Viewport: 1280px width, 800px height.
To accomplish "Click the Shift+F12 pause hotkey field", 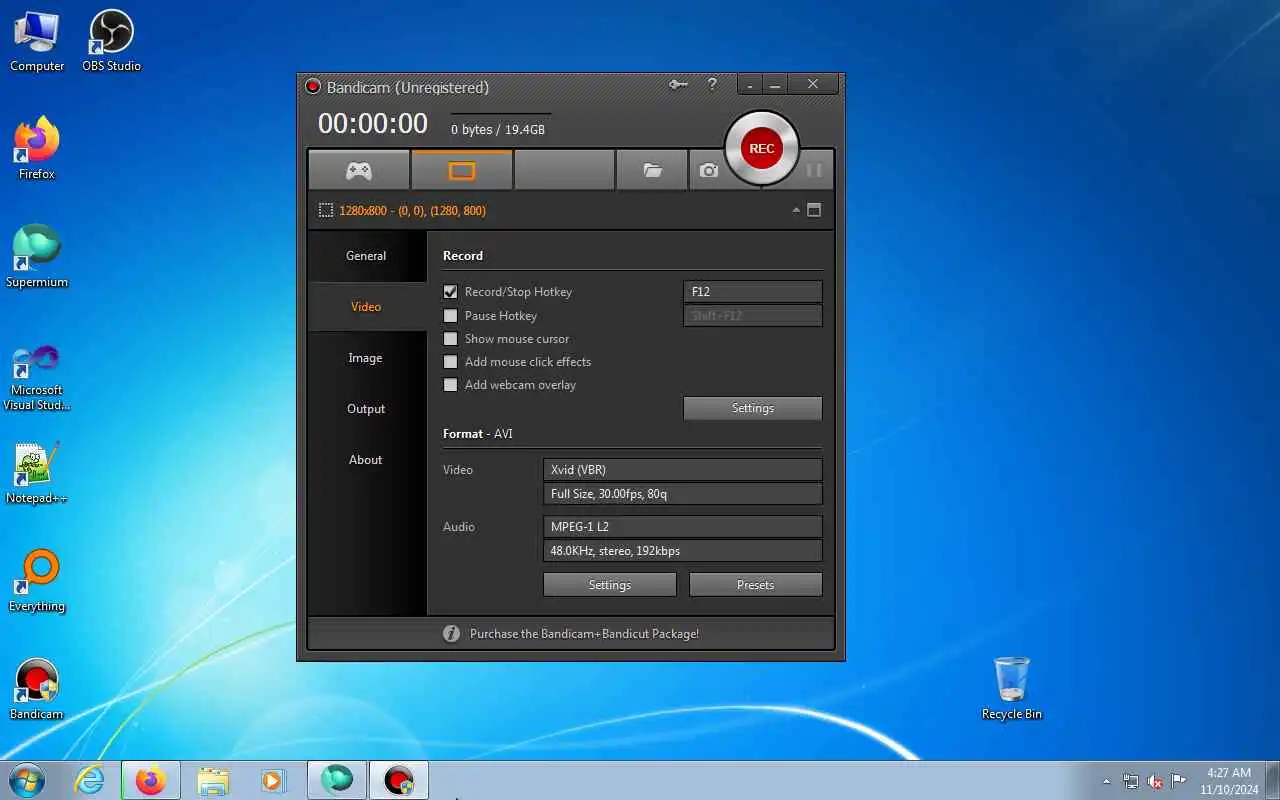I will (753, 316).
